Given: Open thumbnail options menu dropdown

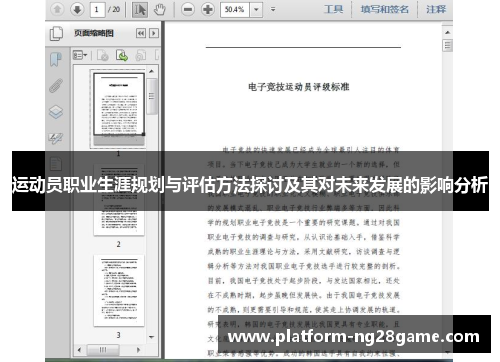Looking at the screenshot, I should click(80, 55).
